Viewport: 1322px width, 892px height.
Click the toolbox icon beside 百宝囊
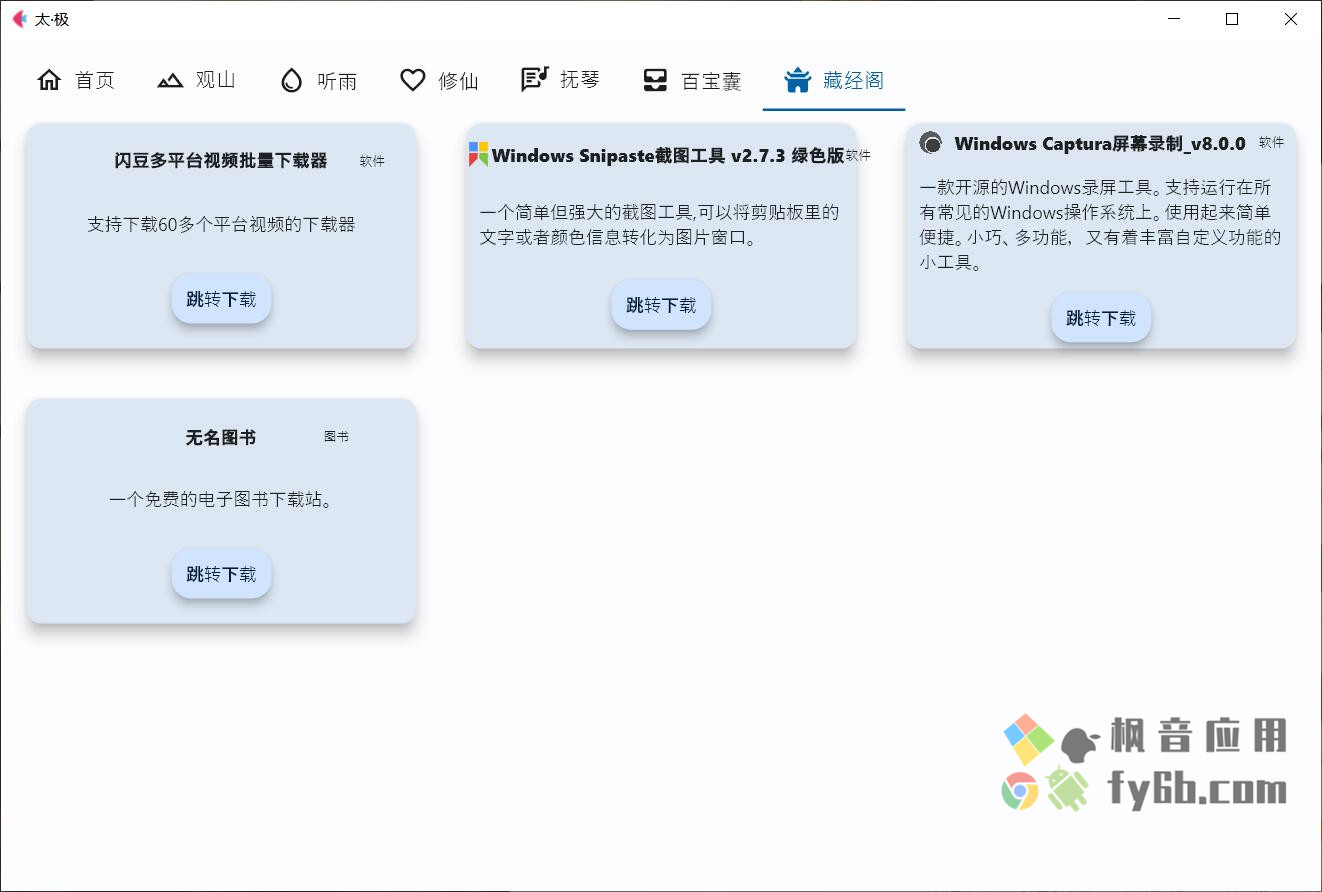point(655,80)
